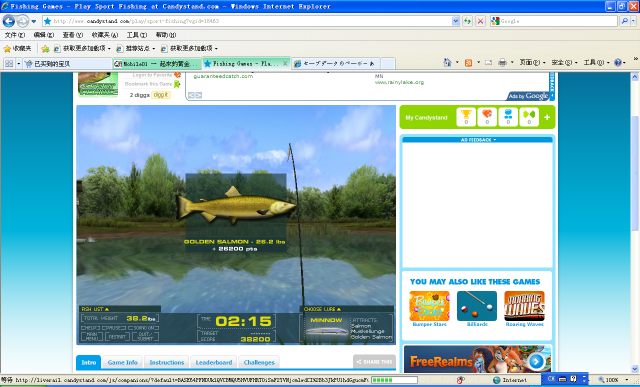This screenshot has width=640, height=387.
Task: Open the 页面(P) dropdown
Action: (532, 62)
